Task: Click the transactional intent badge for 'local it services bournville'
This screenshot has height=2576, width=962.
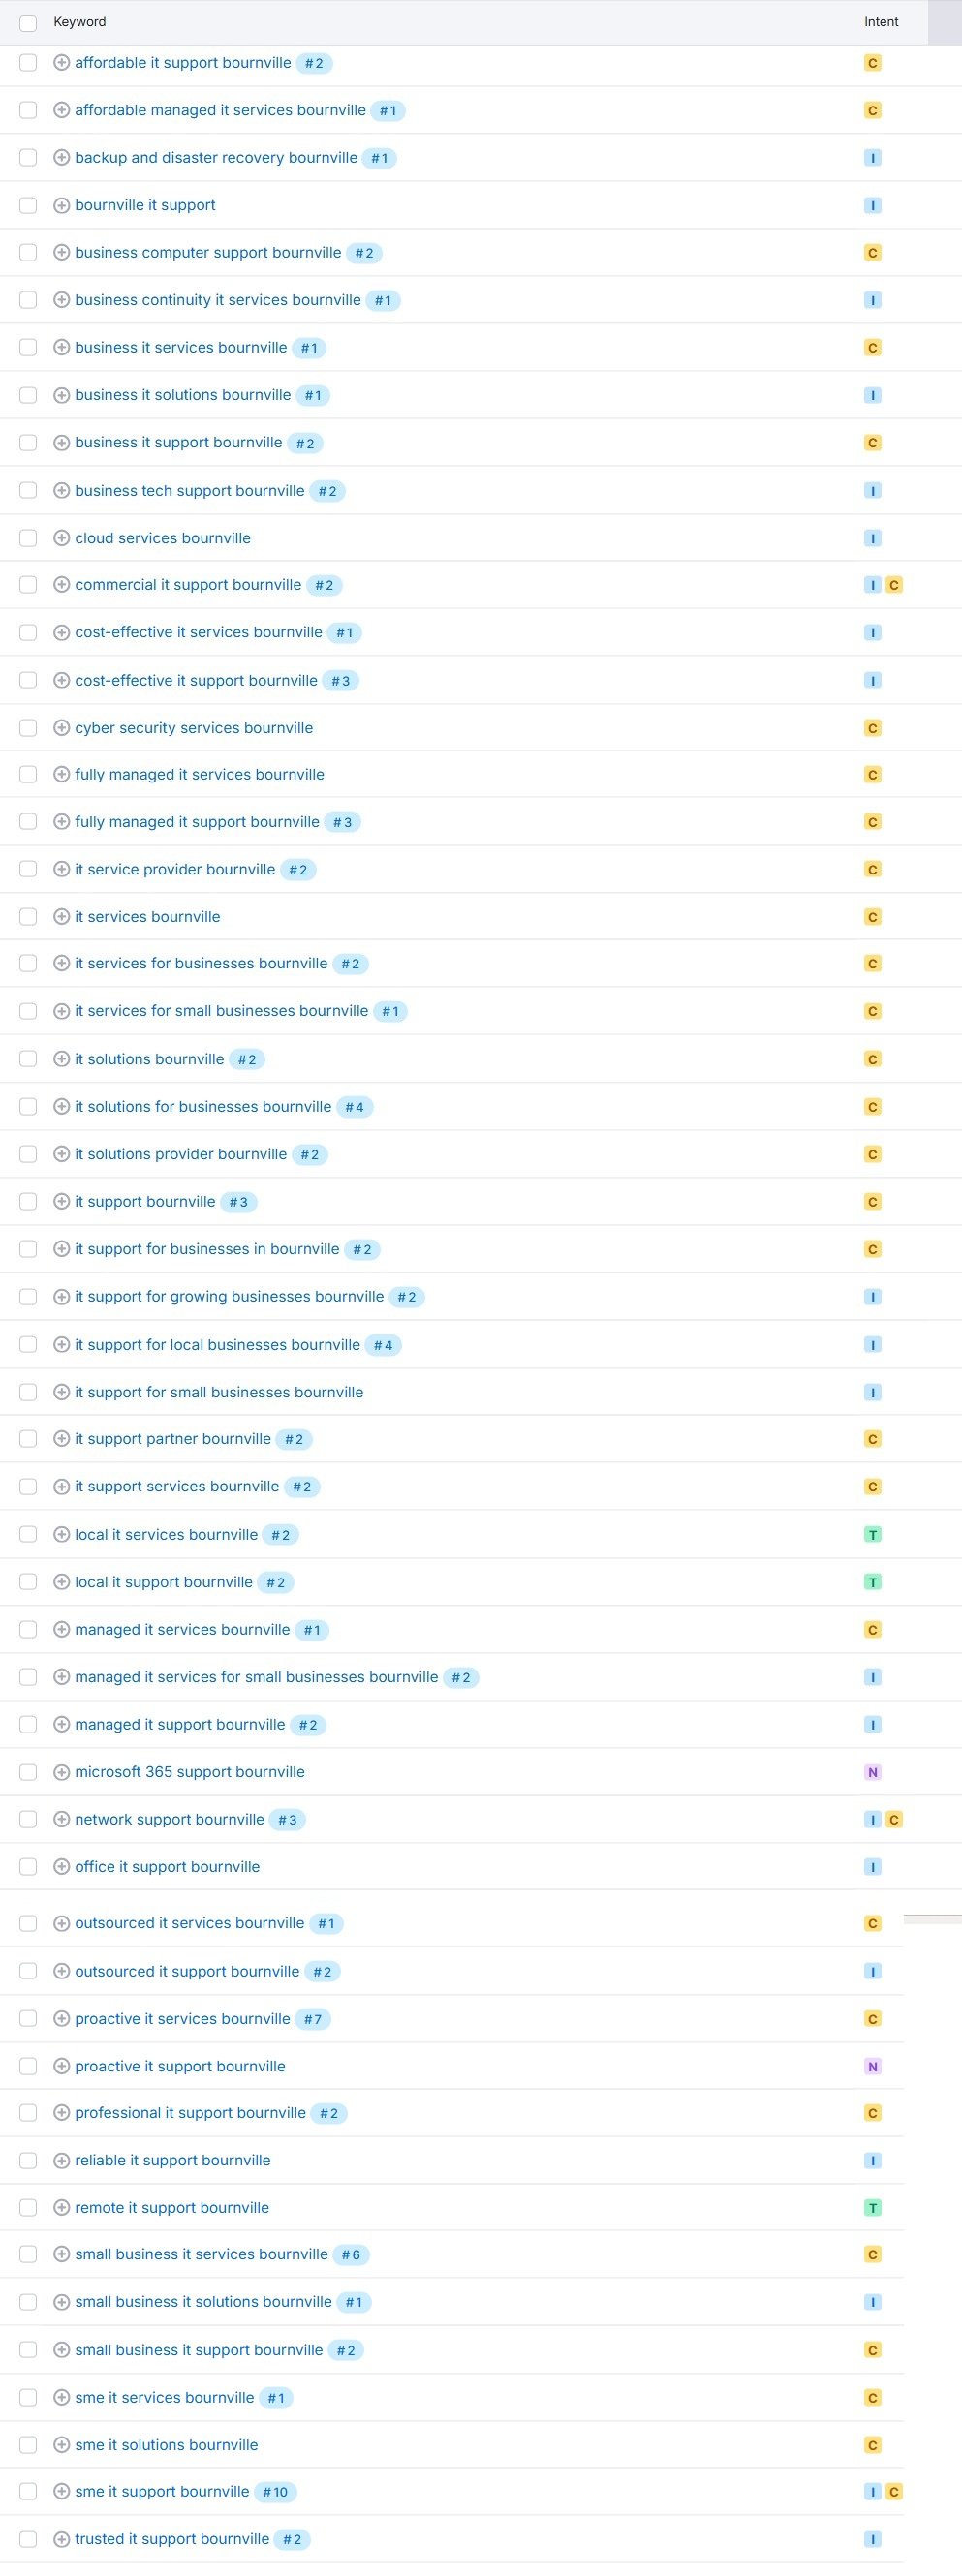Action: point(872,1535)
